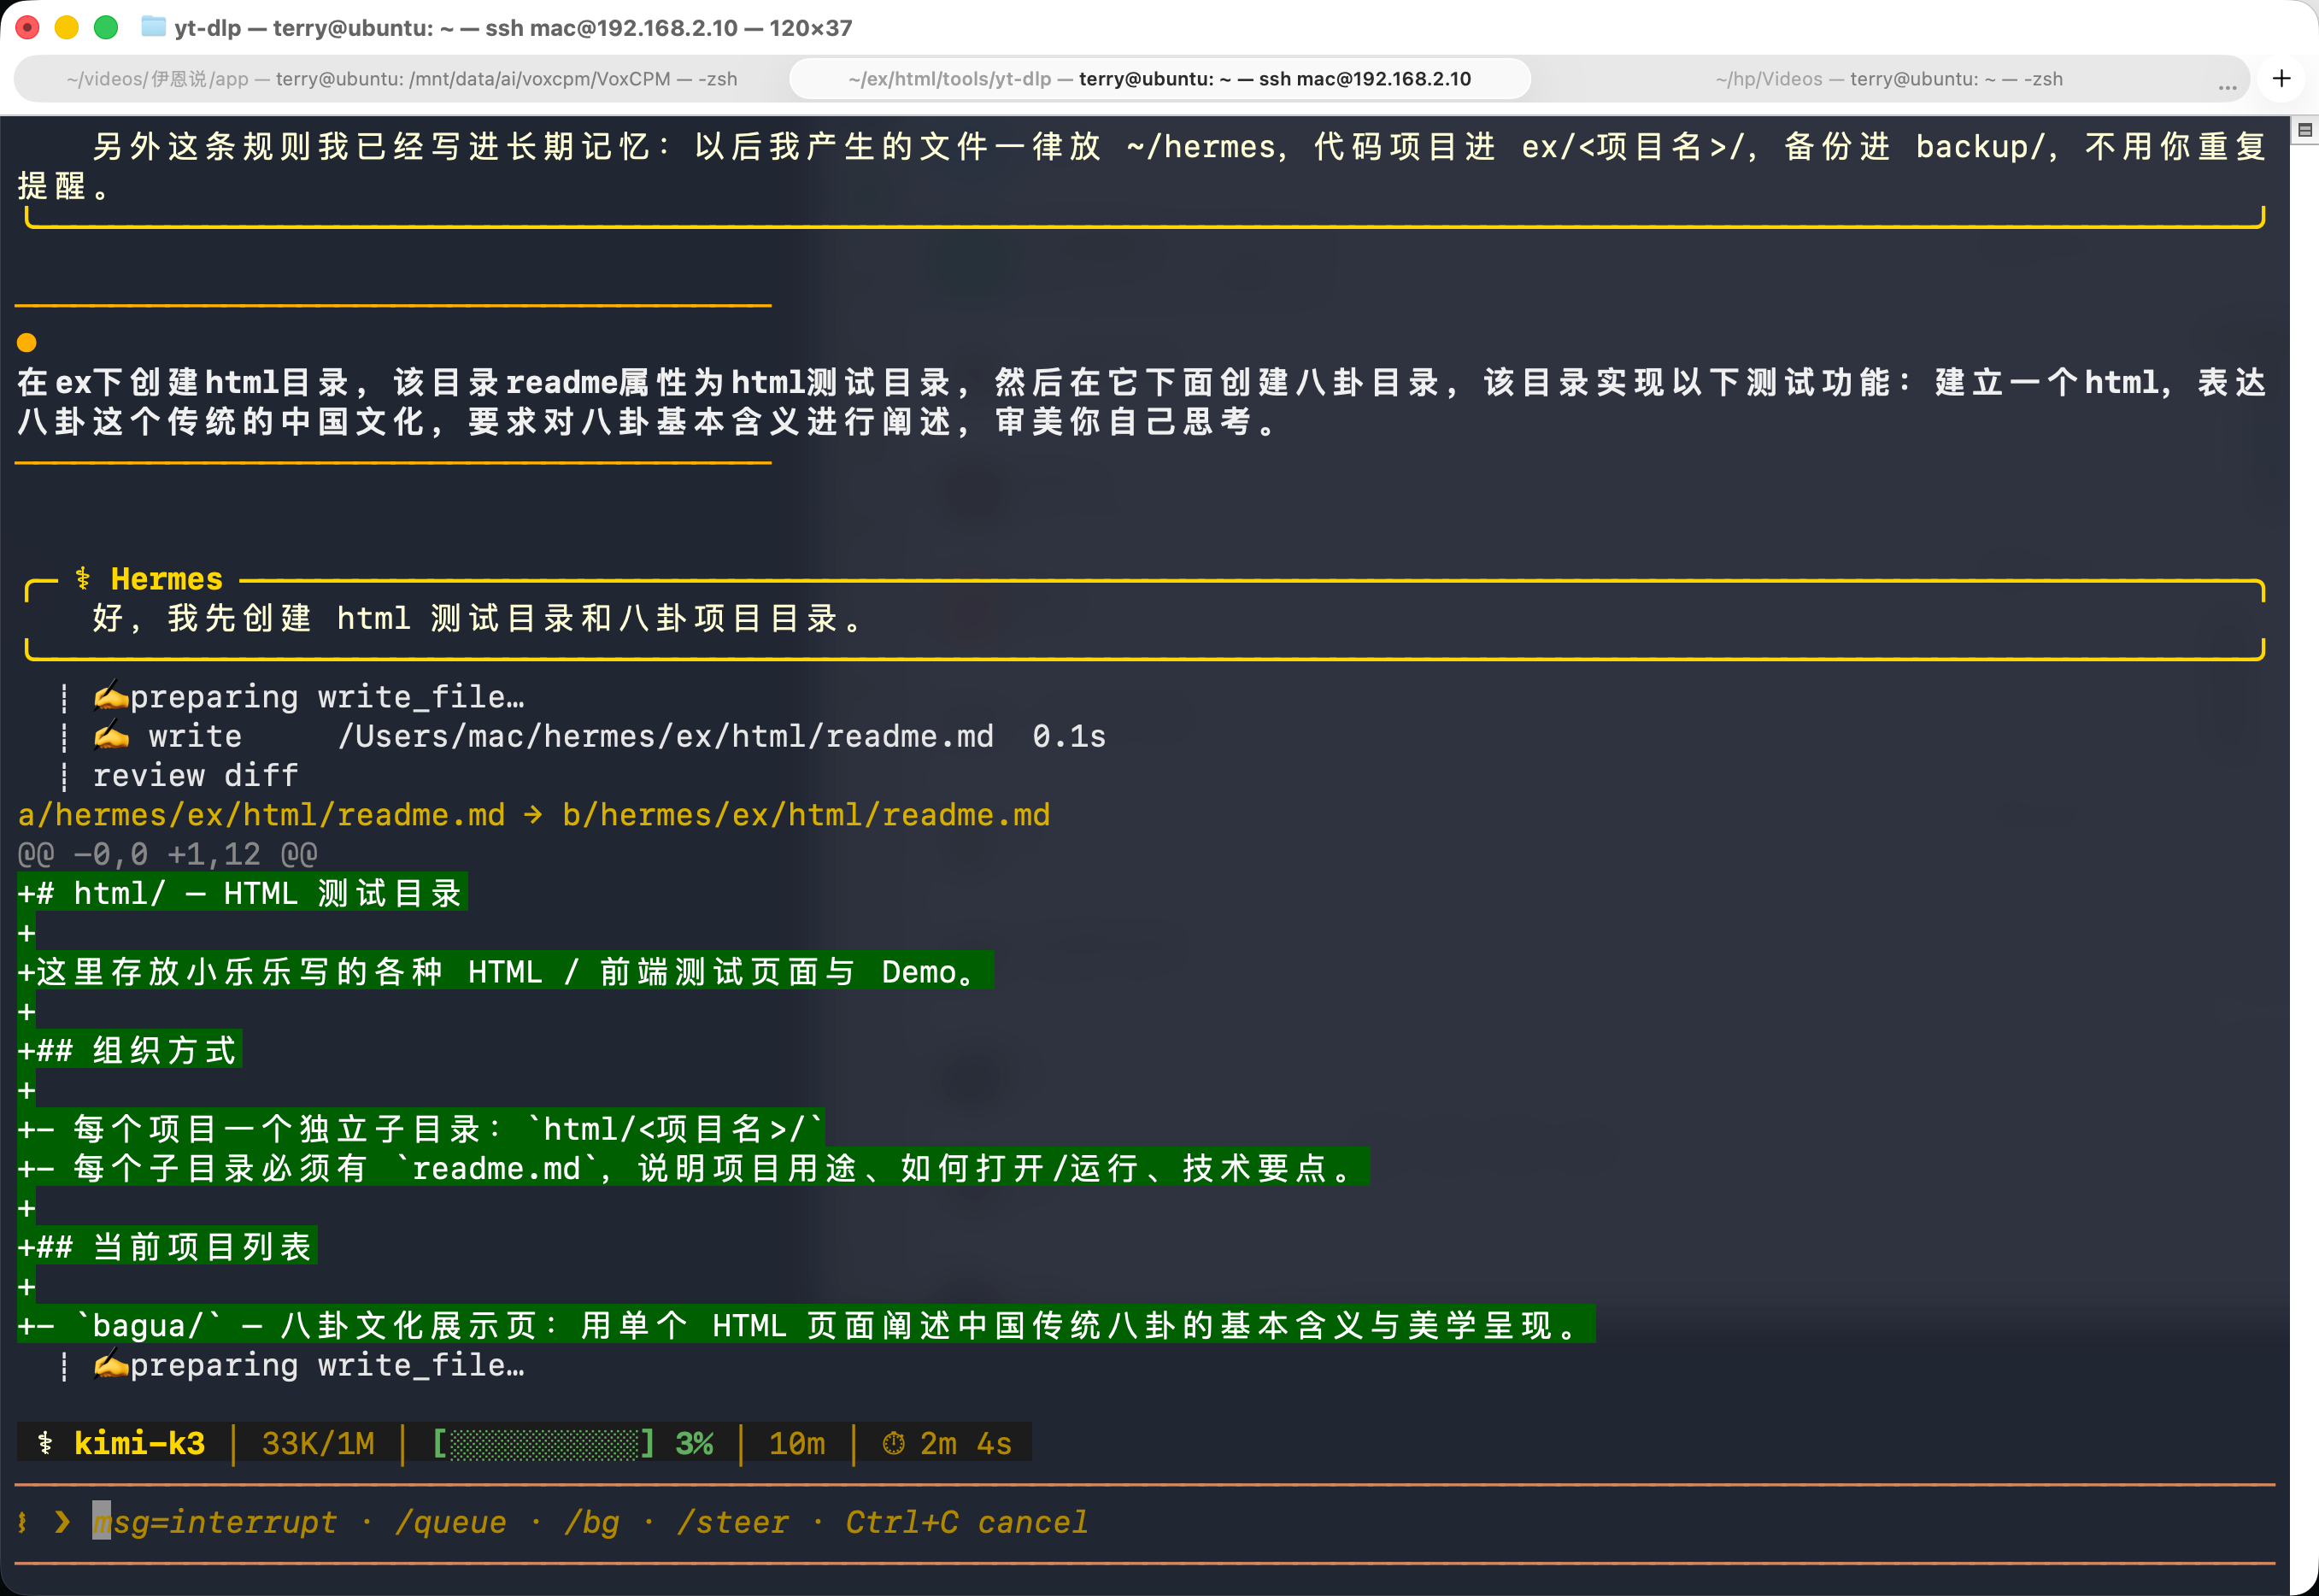Viewport: 2319px width, 1596px height.
Task: Focus the prompt input field showing msg=interrupt
Action: click(1145, 1523)
